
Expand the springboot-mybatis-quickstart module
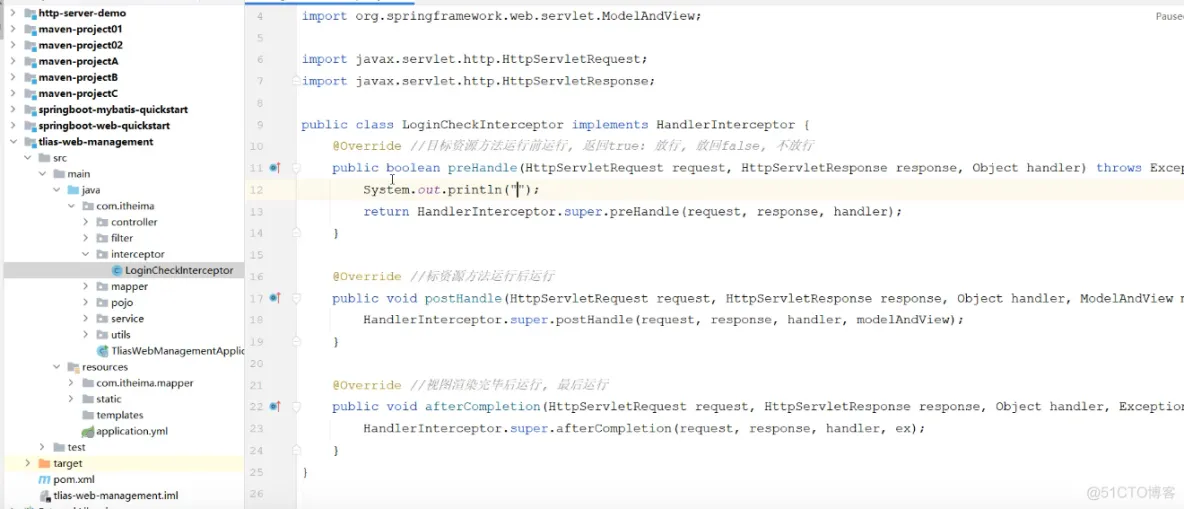[13, 110]
